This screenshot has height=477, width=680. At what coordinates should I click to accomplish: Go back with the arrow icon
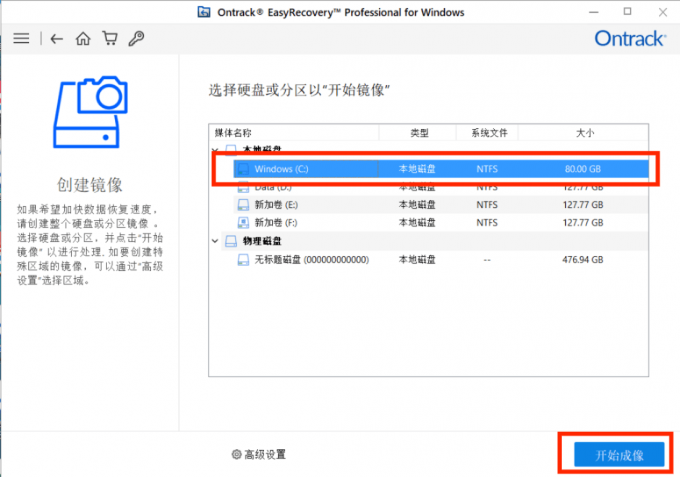[57, 39]
